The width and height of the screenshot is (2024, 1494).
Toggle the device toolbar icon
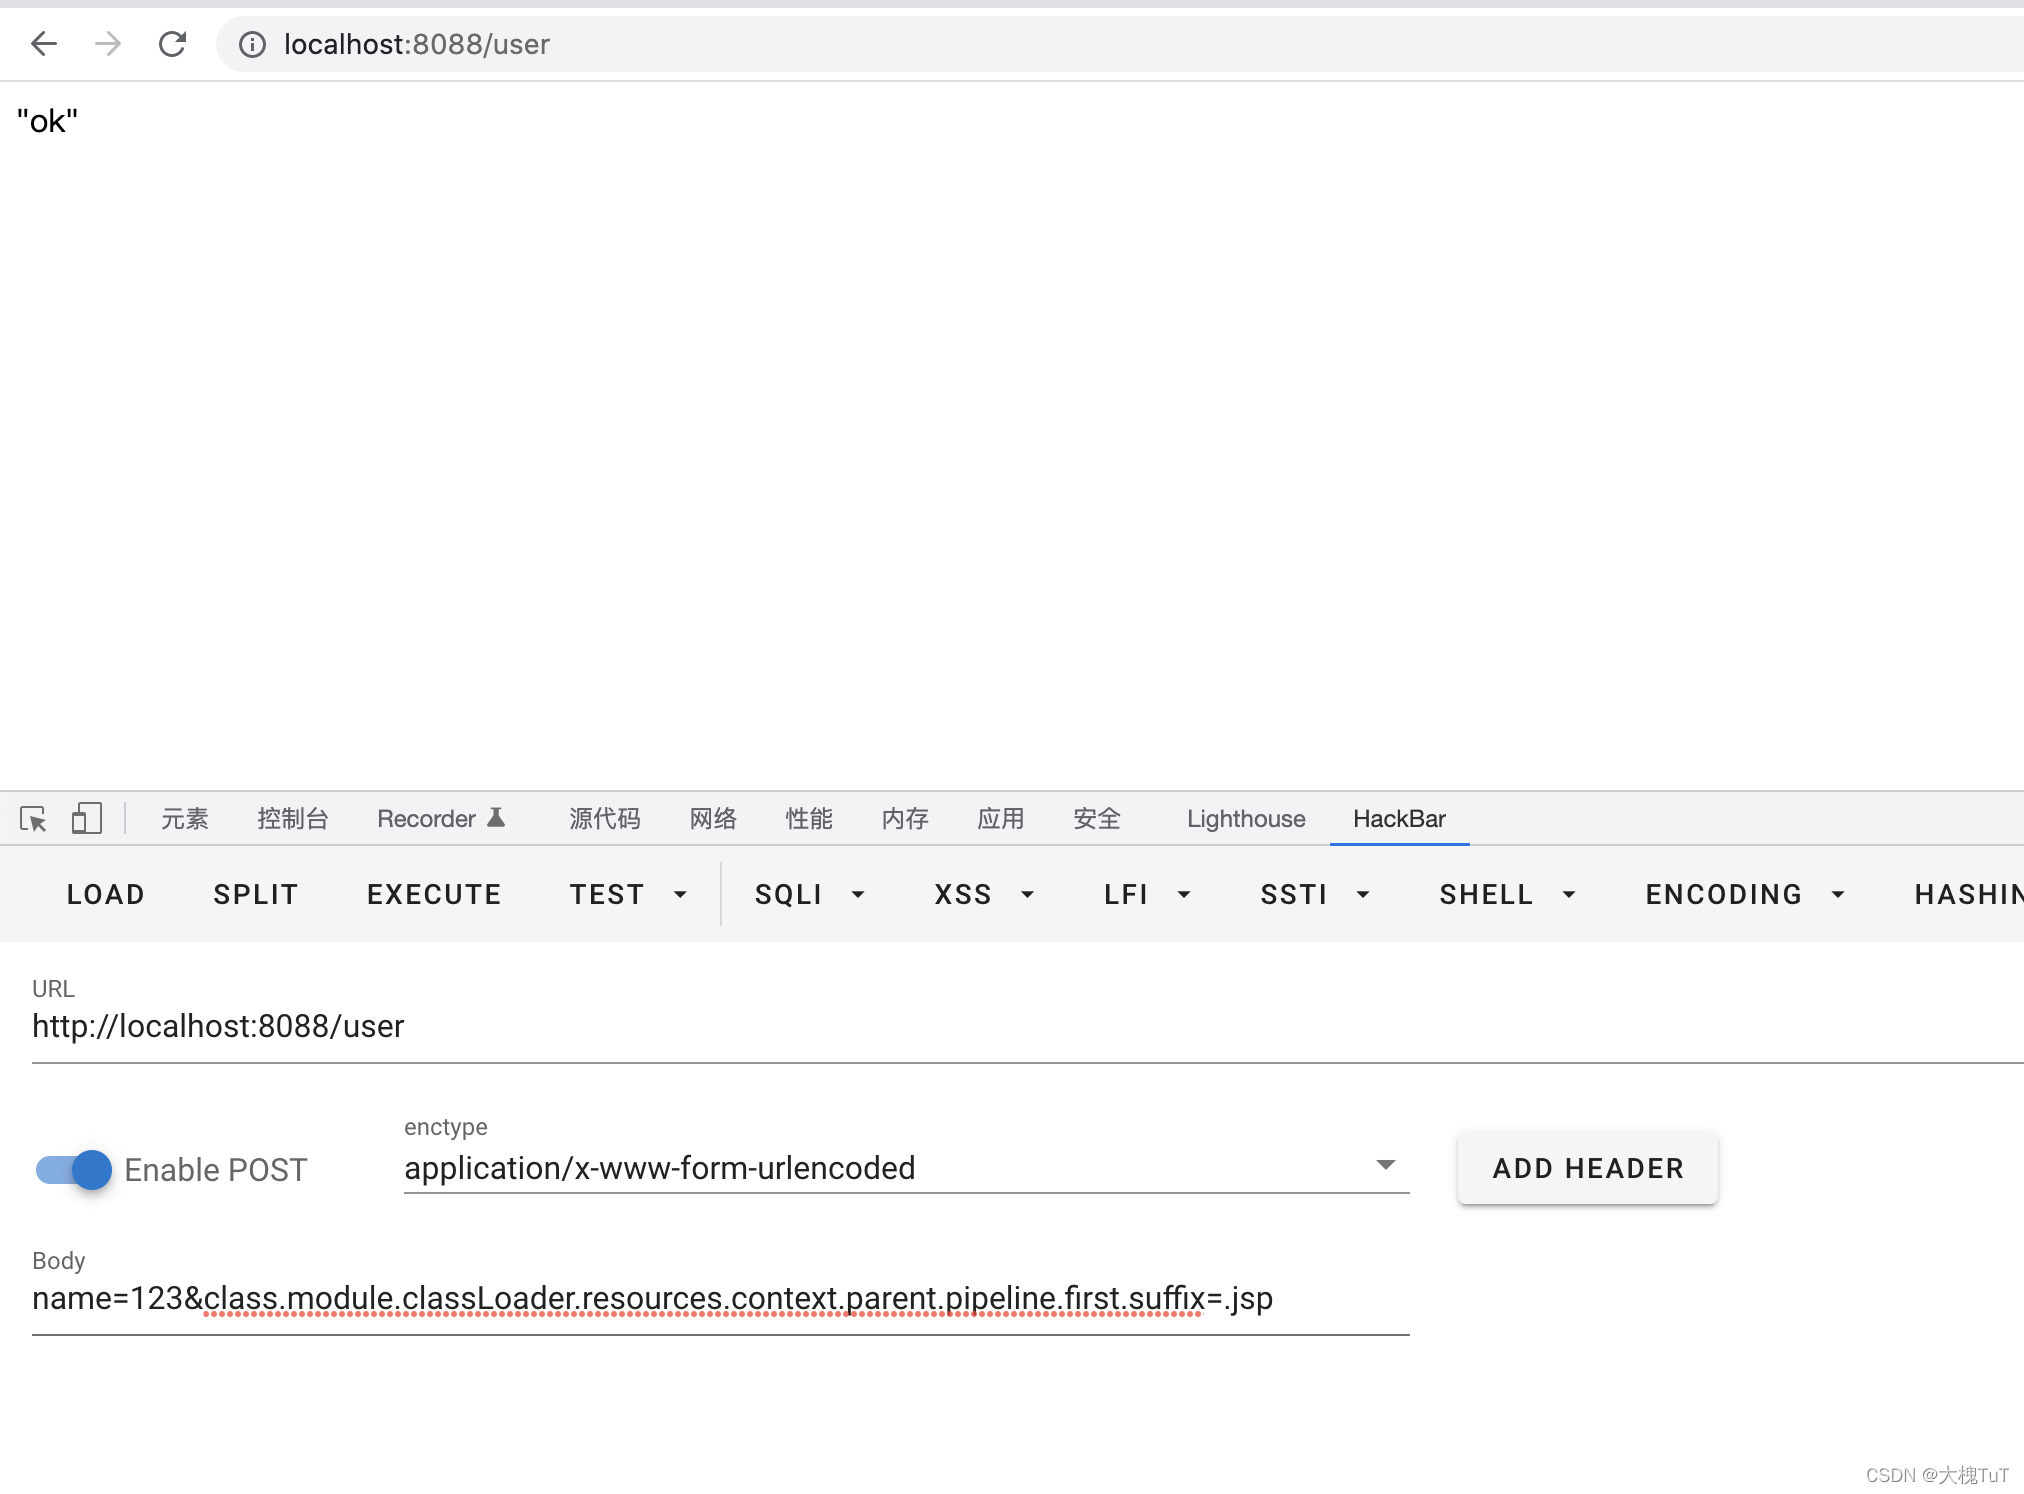[x=87, y=819]
